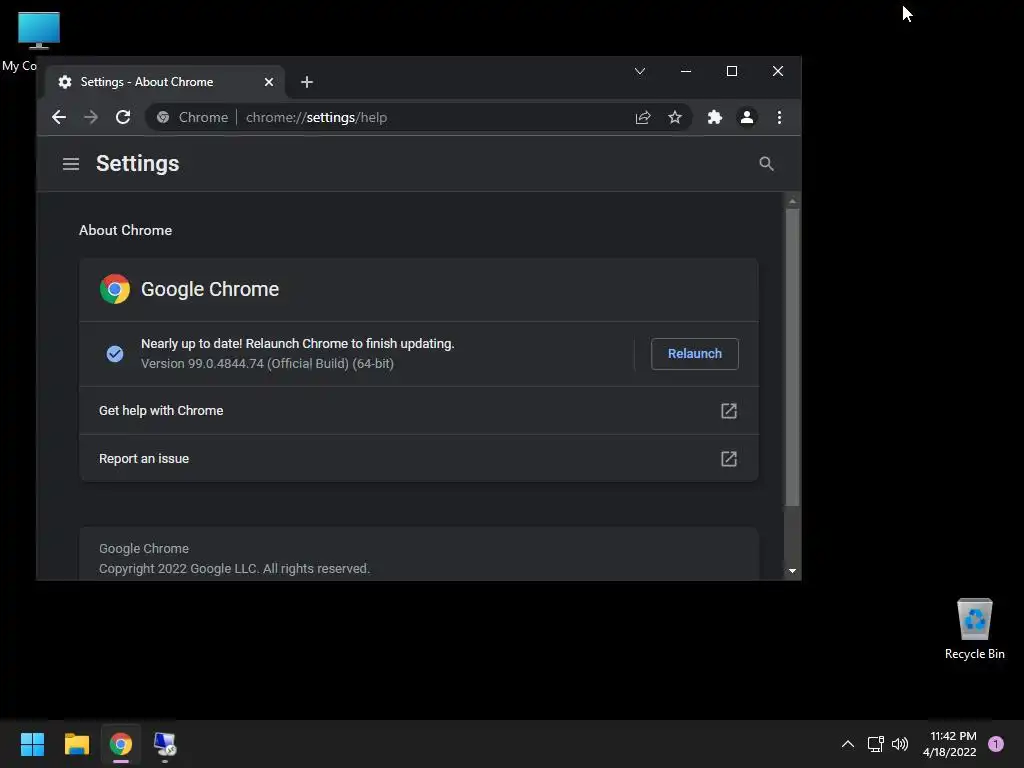Show hidden system tray icons

click(848, 744)
